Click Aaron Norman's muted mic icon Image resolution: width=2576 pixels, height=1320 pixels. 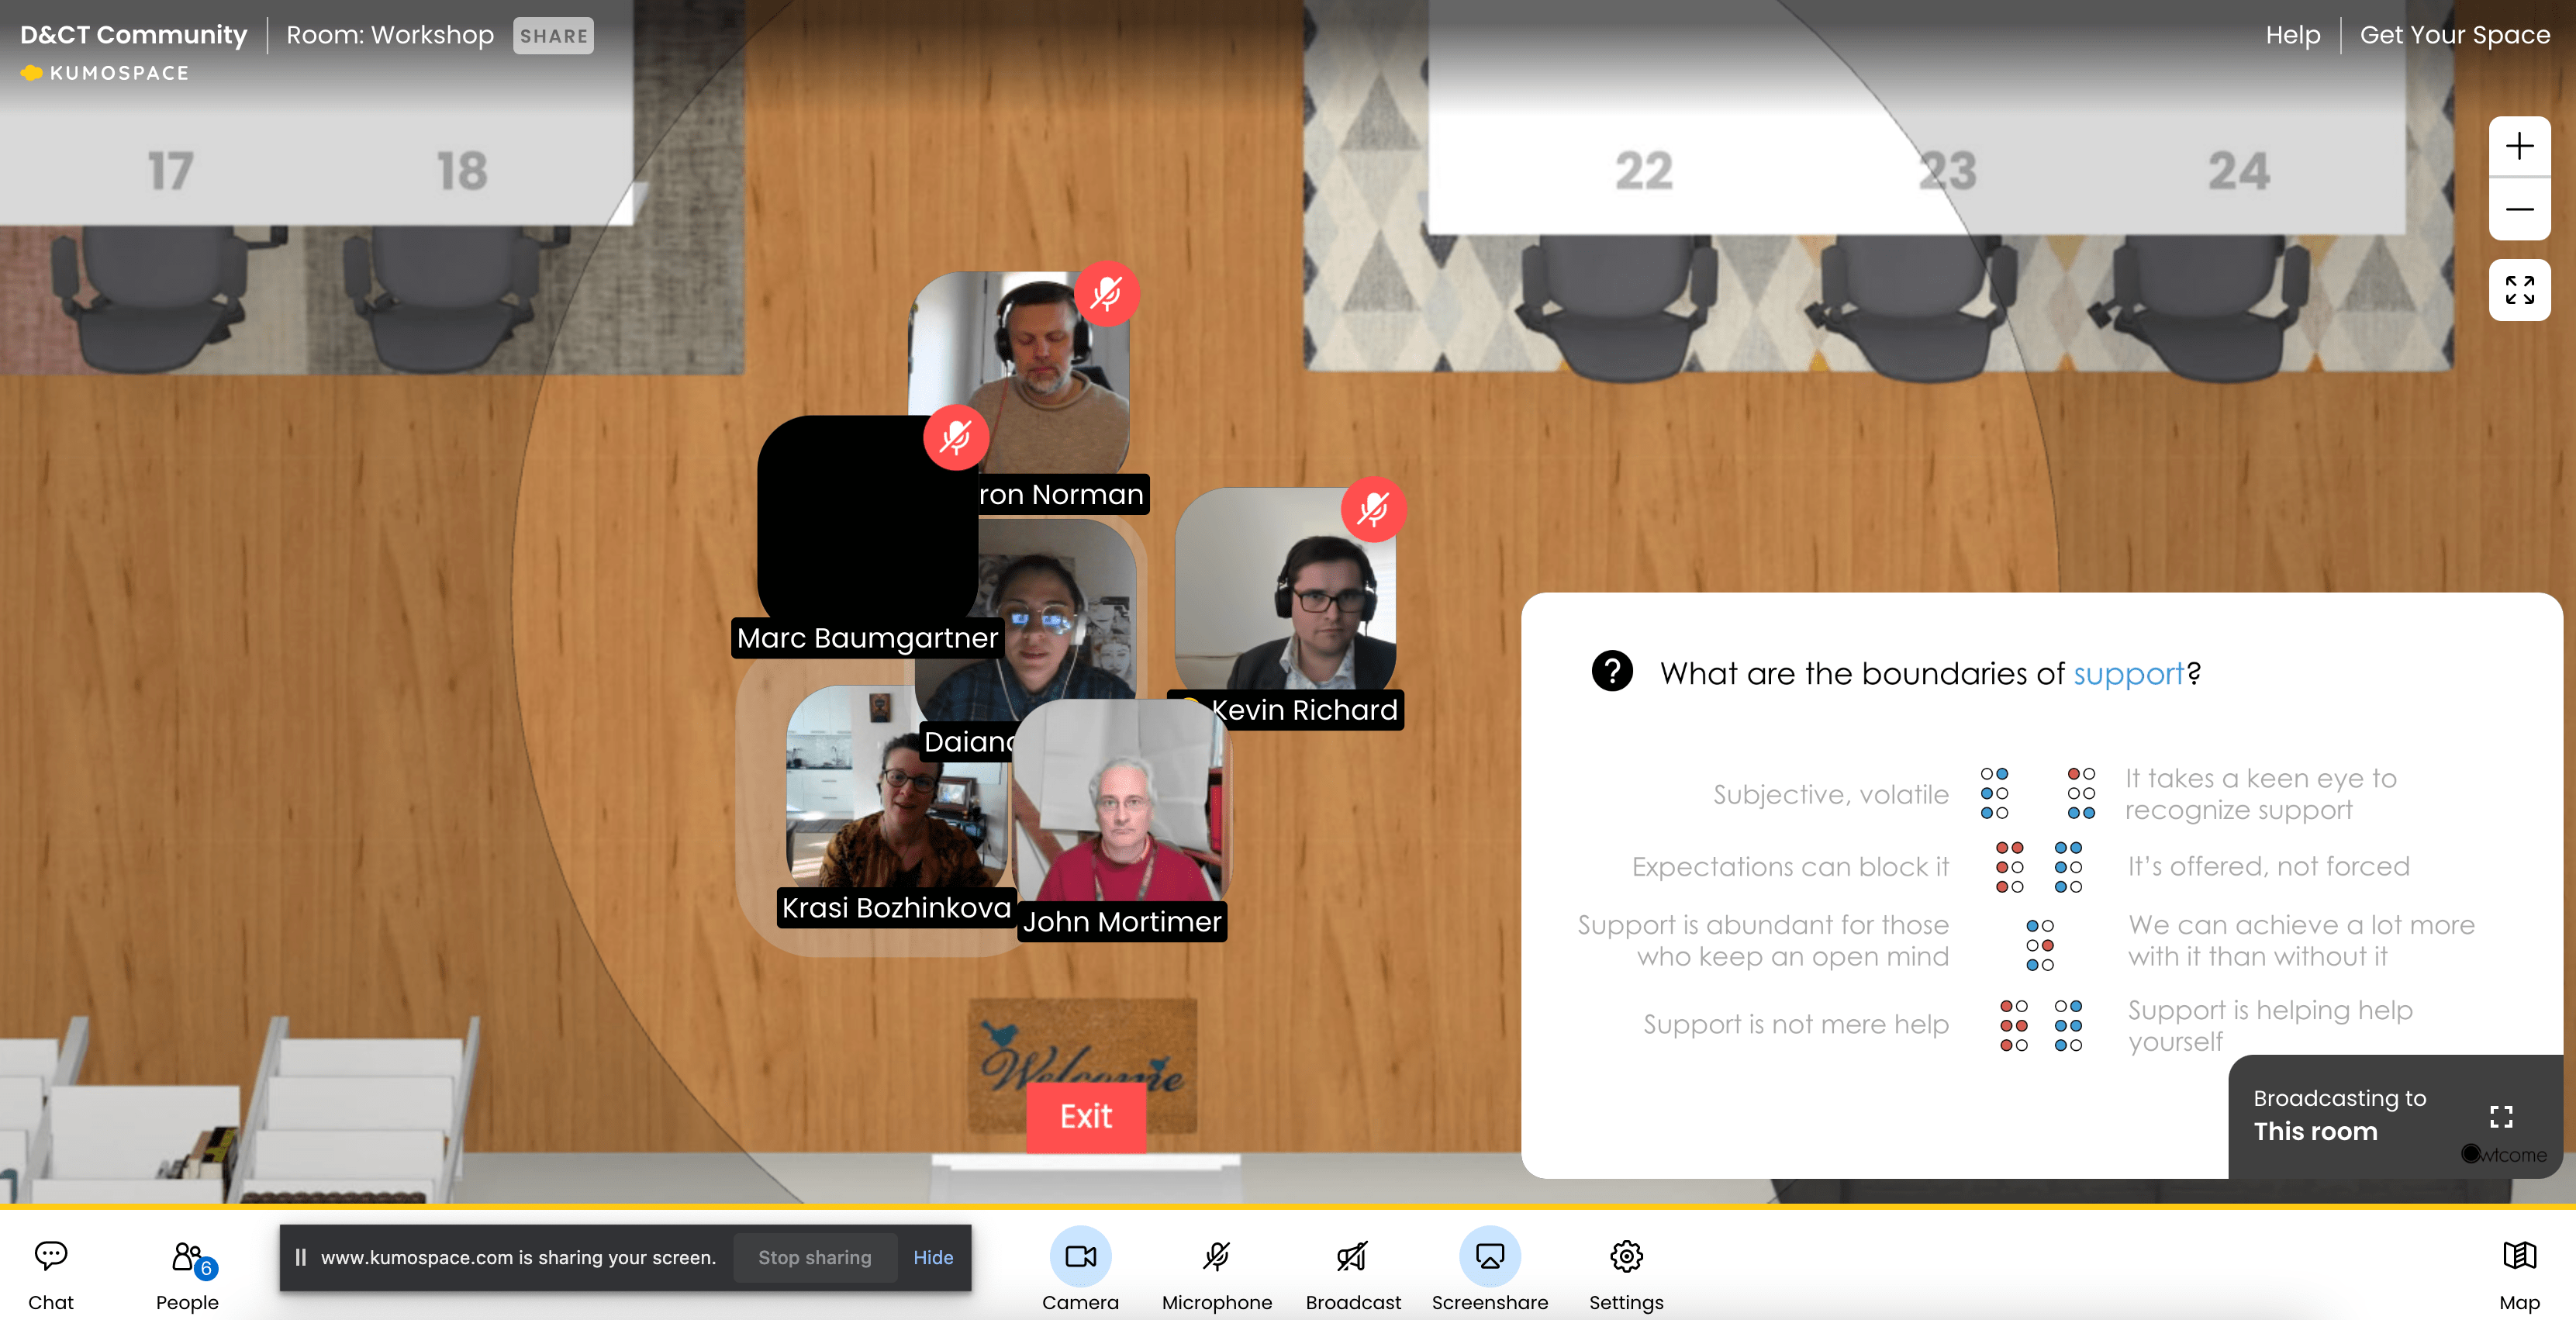click(1106, 294)
